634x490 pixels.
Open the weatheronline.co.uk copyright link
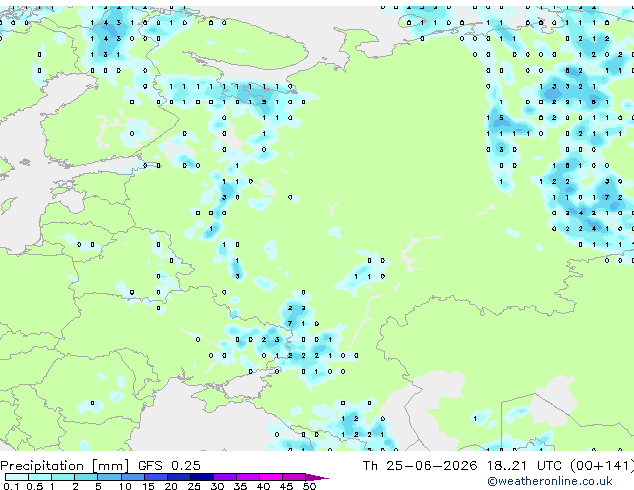(550, 481)
